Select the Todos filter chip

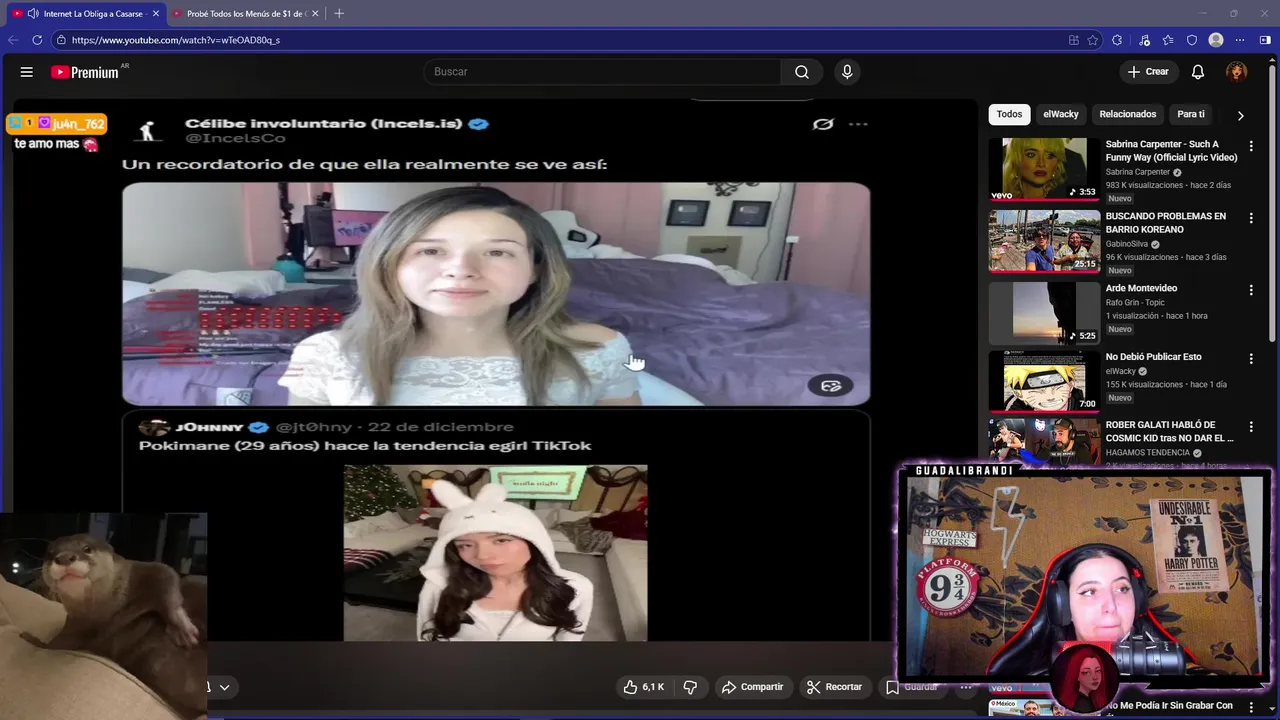click(1009, 114)
